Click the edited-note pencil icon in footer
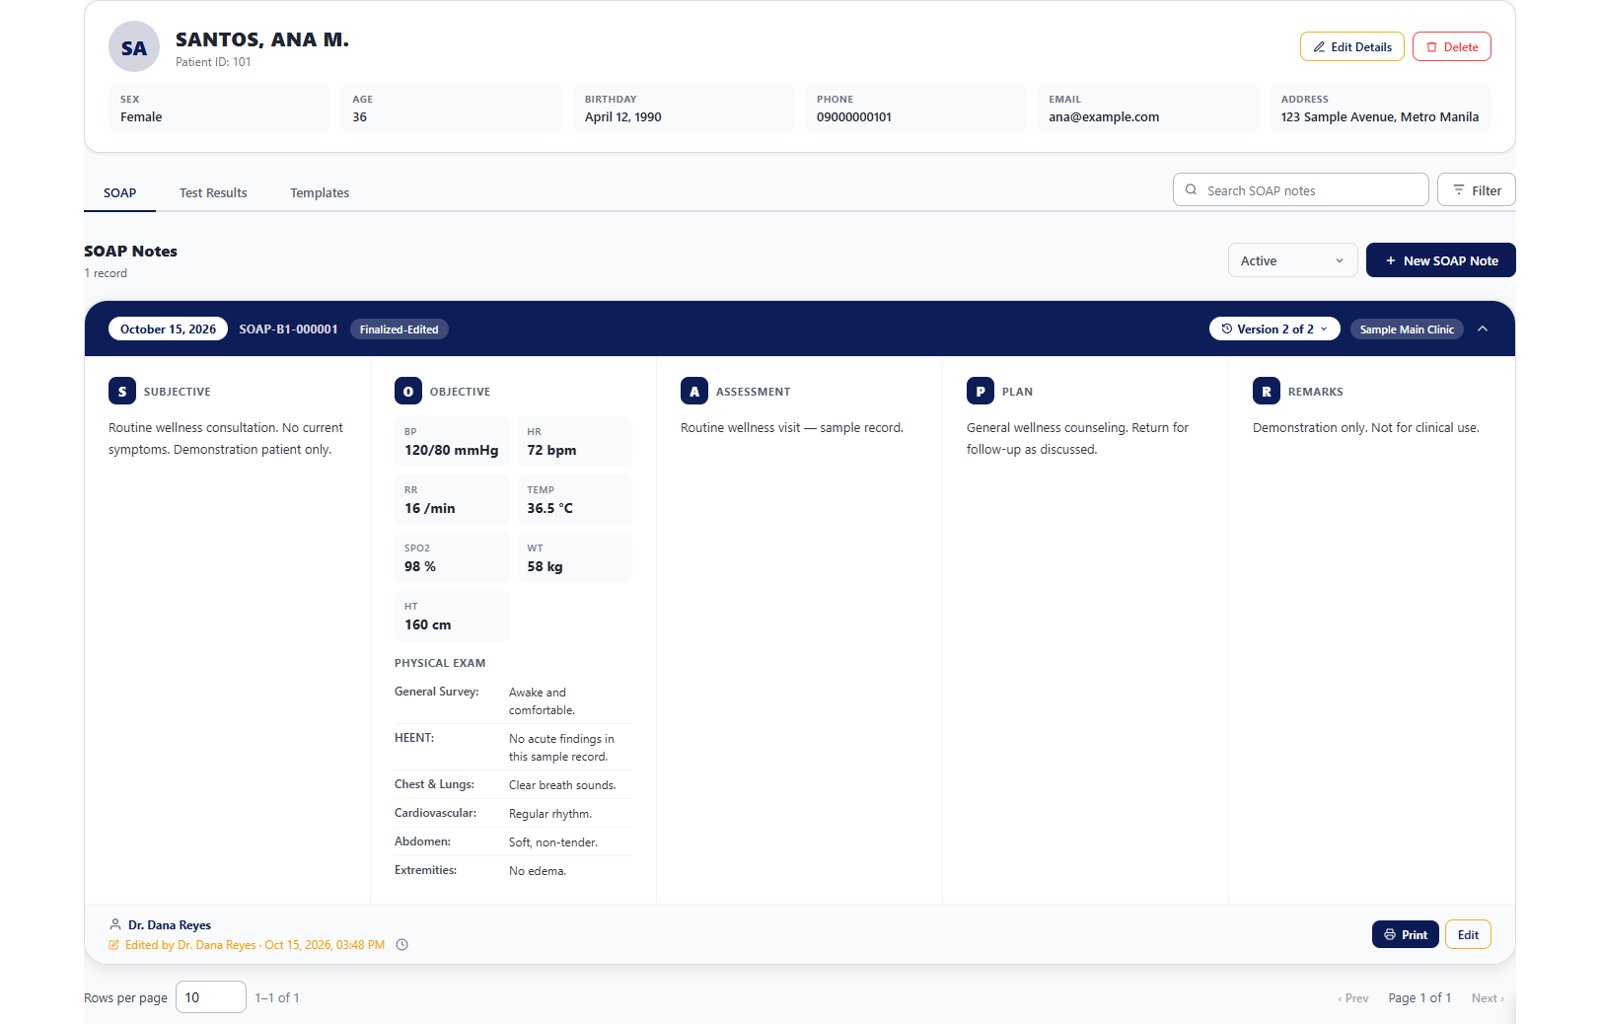Image resolution: width=1600 pixels, height=1024 pixels. 114,945
